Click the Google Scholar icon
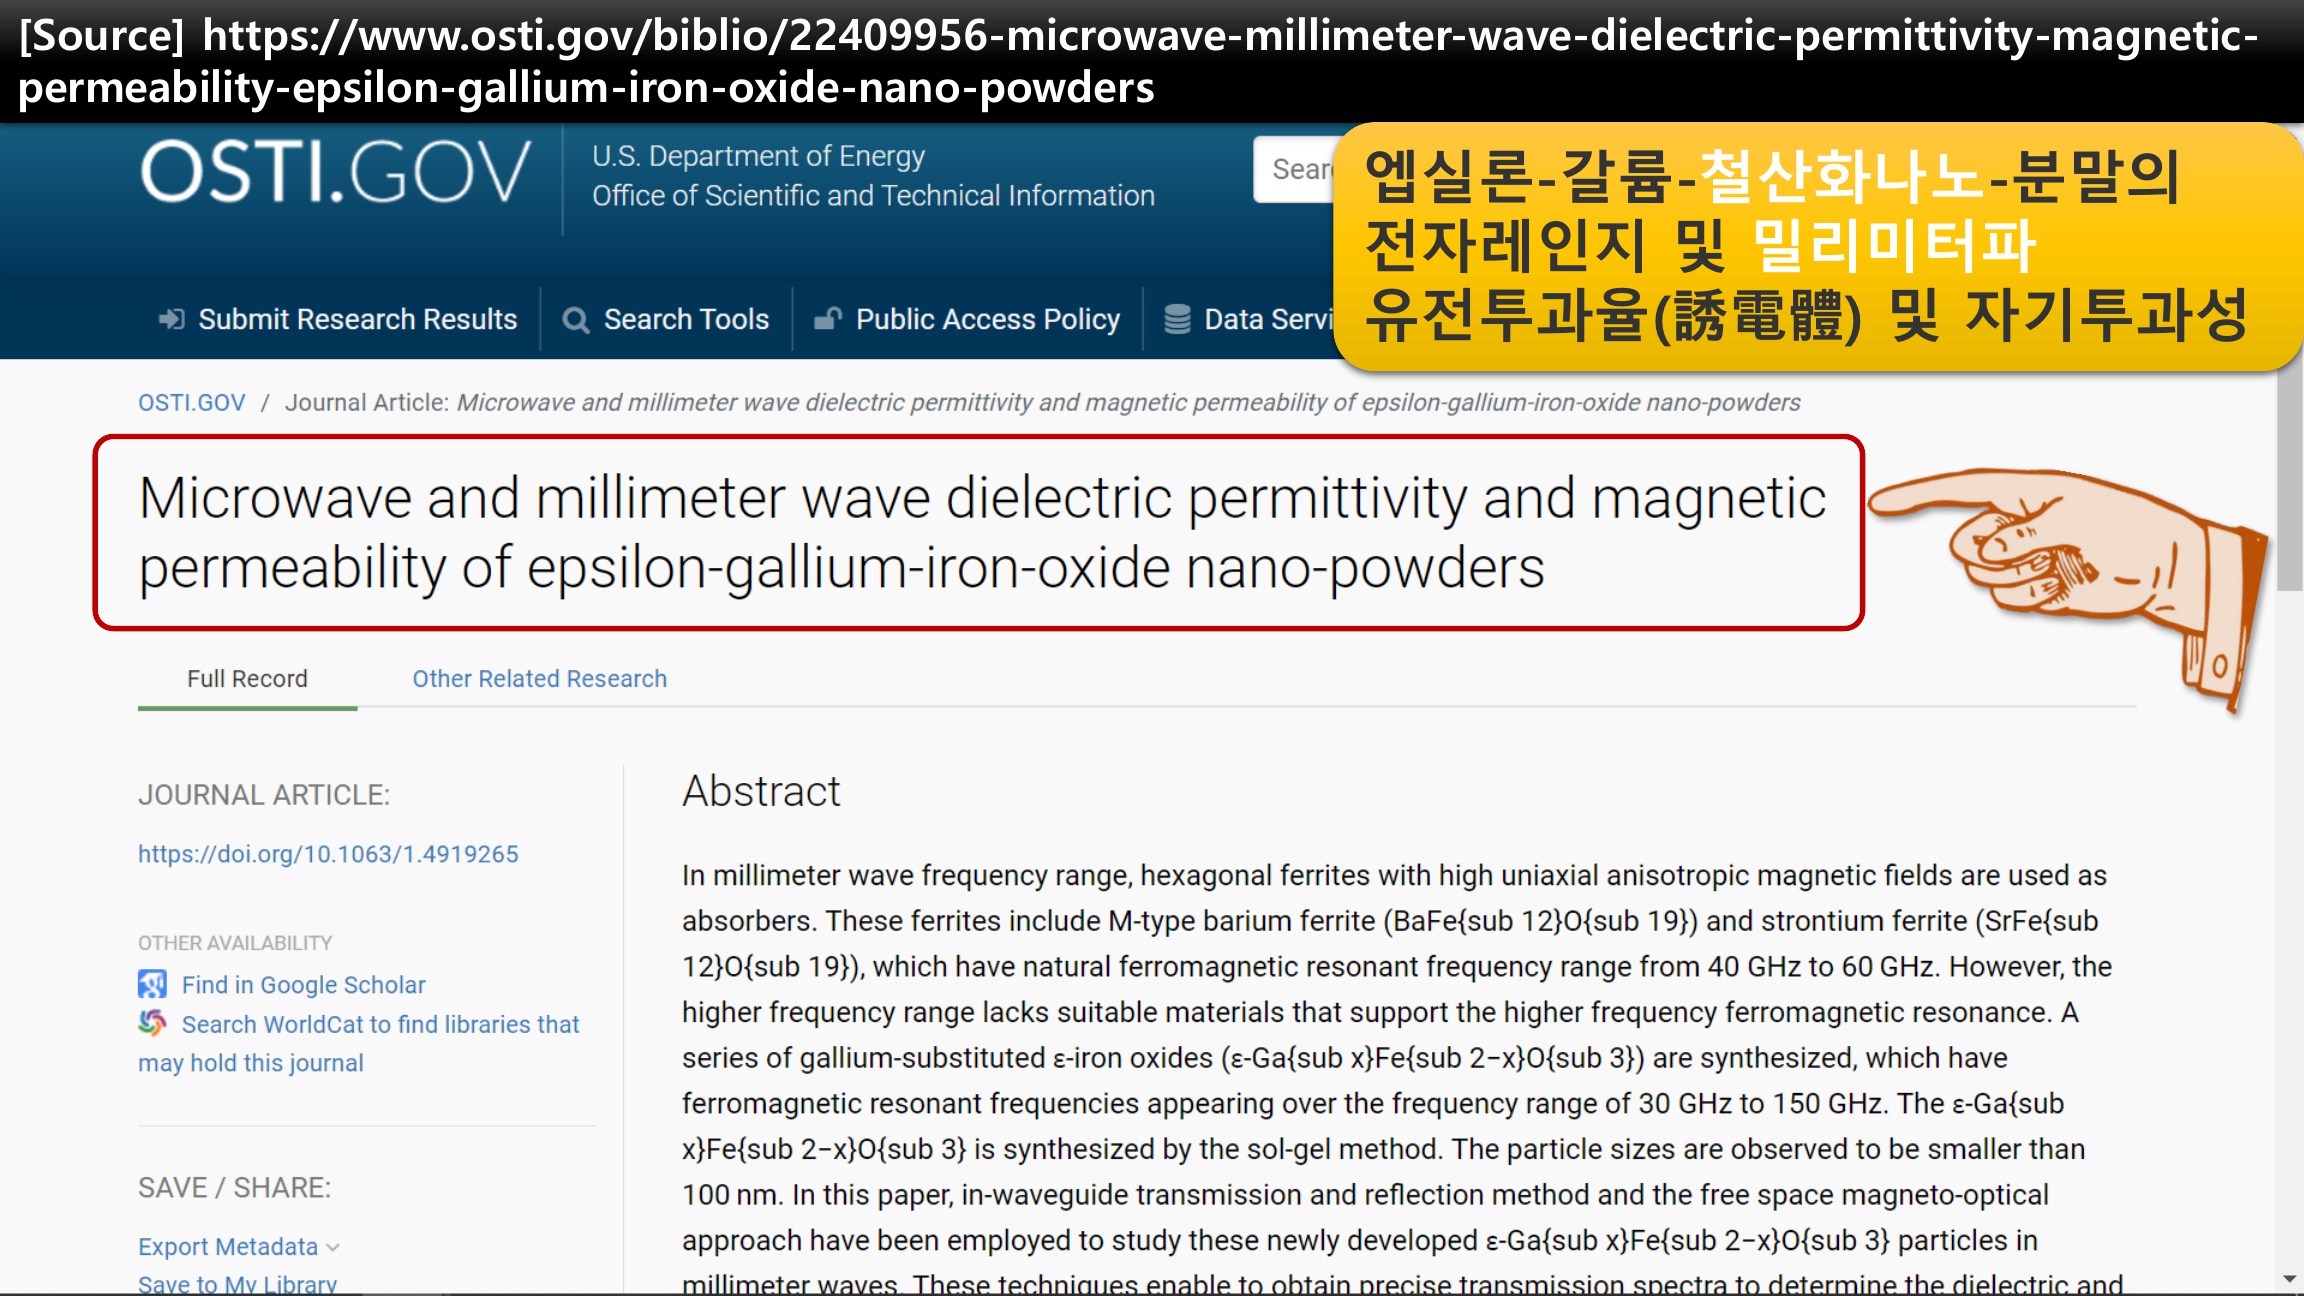This screenshot has height=1296, width=2304. click(152, 984)
